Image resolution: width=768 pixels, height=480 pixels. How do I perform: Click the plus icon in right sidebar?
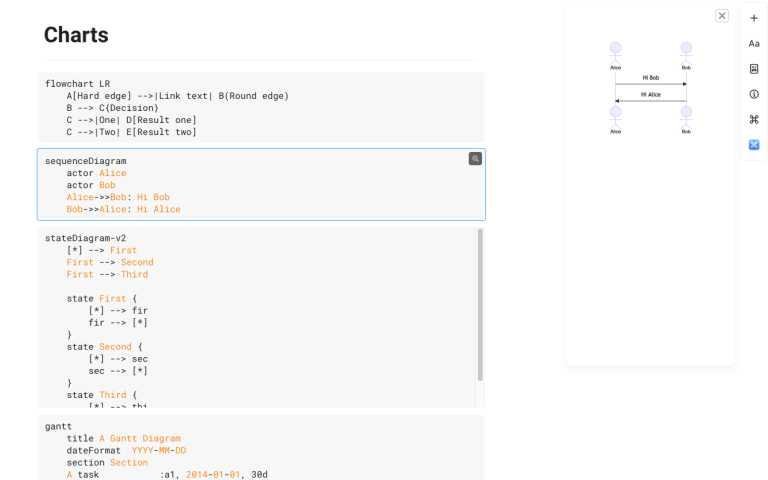(x=754, y=18)
